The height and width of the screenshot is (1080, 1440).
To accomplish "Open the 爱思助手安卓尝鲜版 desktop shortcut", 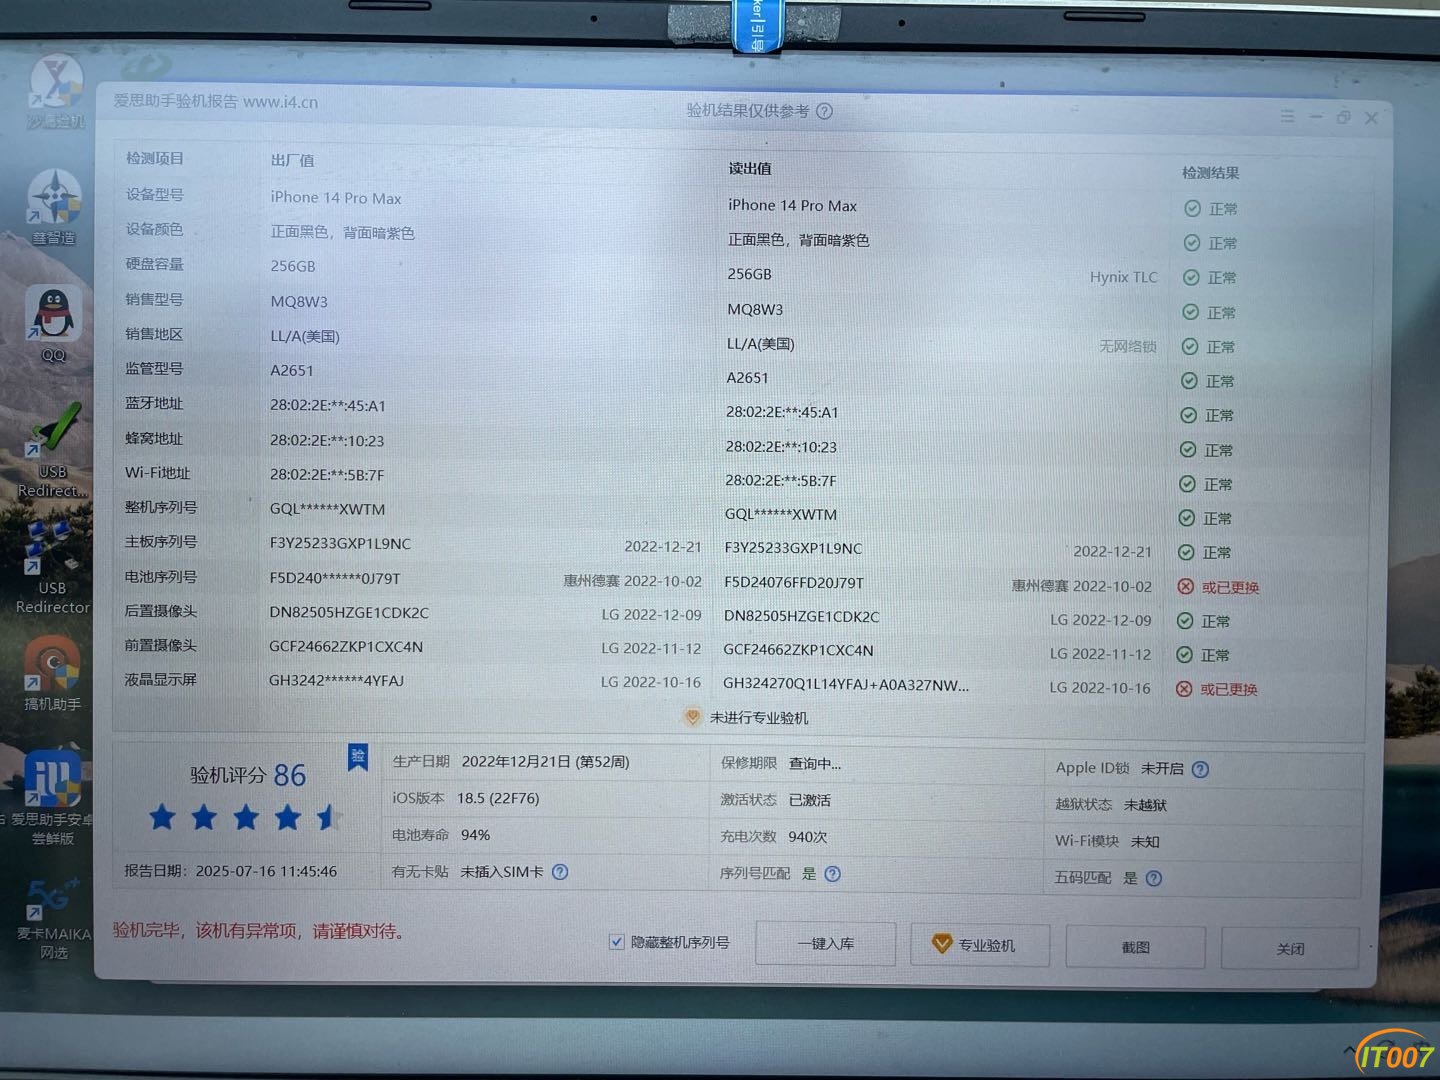I will [x=53, y=800].
